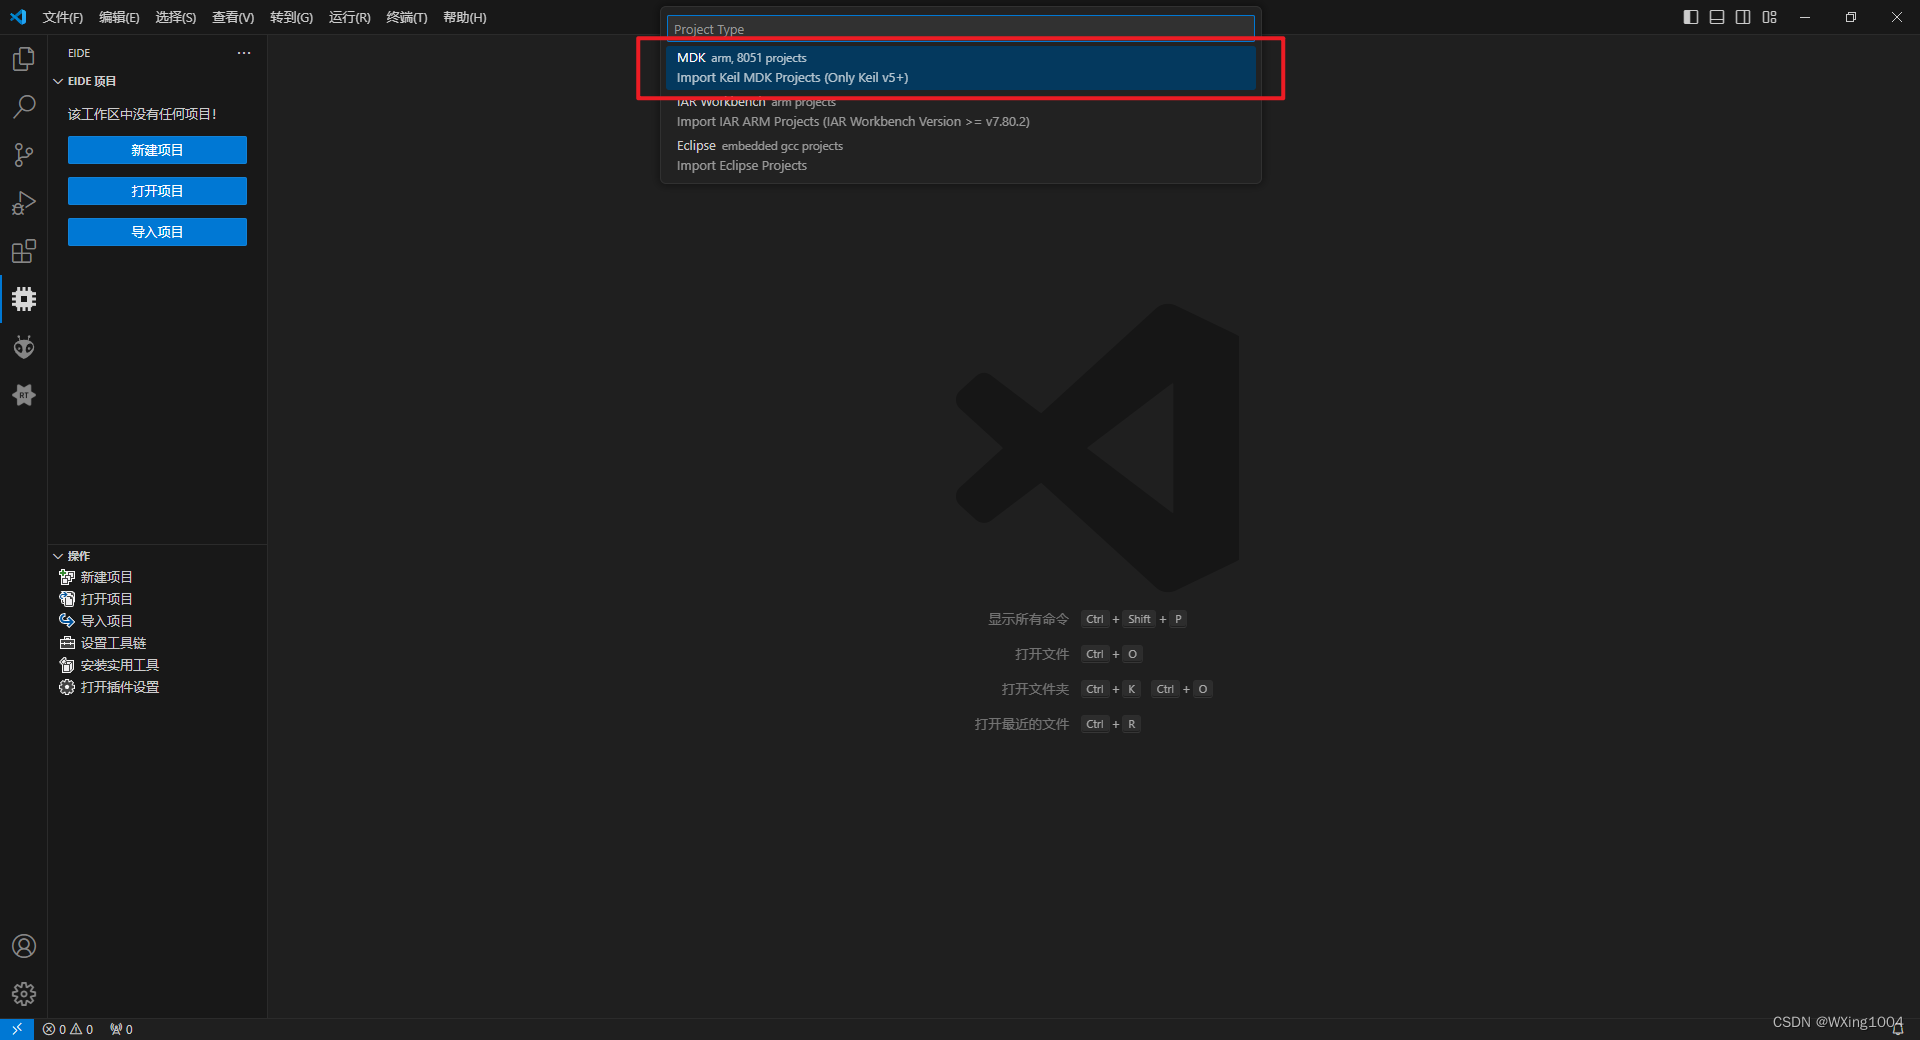Open the Run and Debug icon
Screen dimensions: 1920x1040
click(x=24, y=203)
